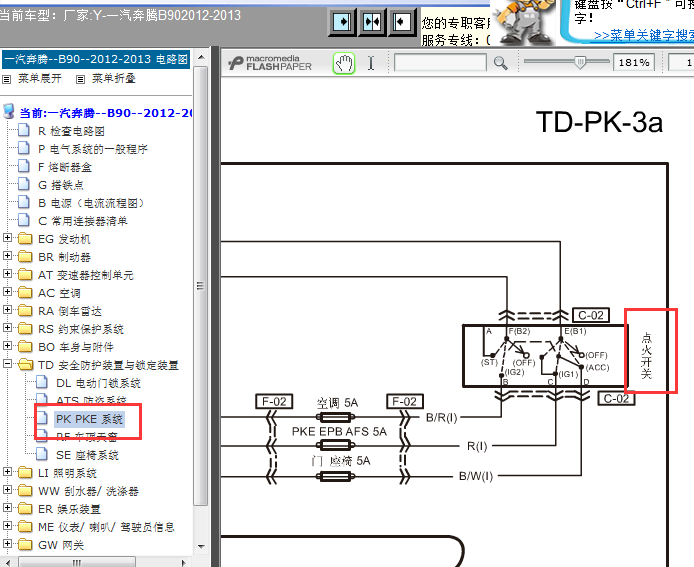This screenshot has width=694, height=567.
Task: Click the 菜单展开 link
Action: pyautogui.click(x=39, y=79)
